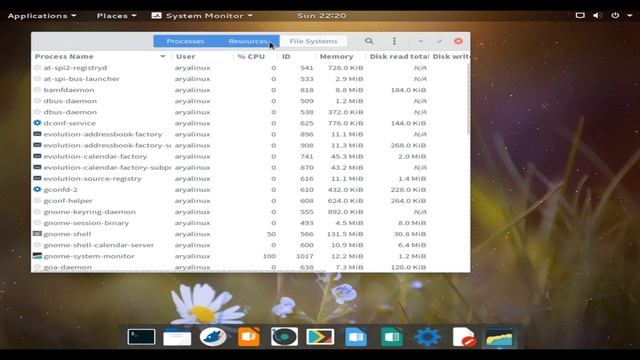Screen dimensions: 640x360
Task: Sort by the Memory column header
Action: (340, 56)
